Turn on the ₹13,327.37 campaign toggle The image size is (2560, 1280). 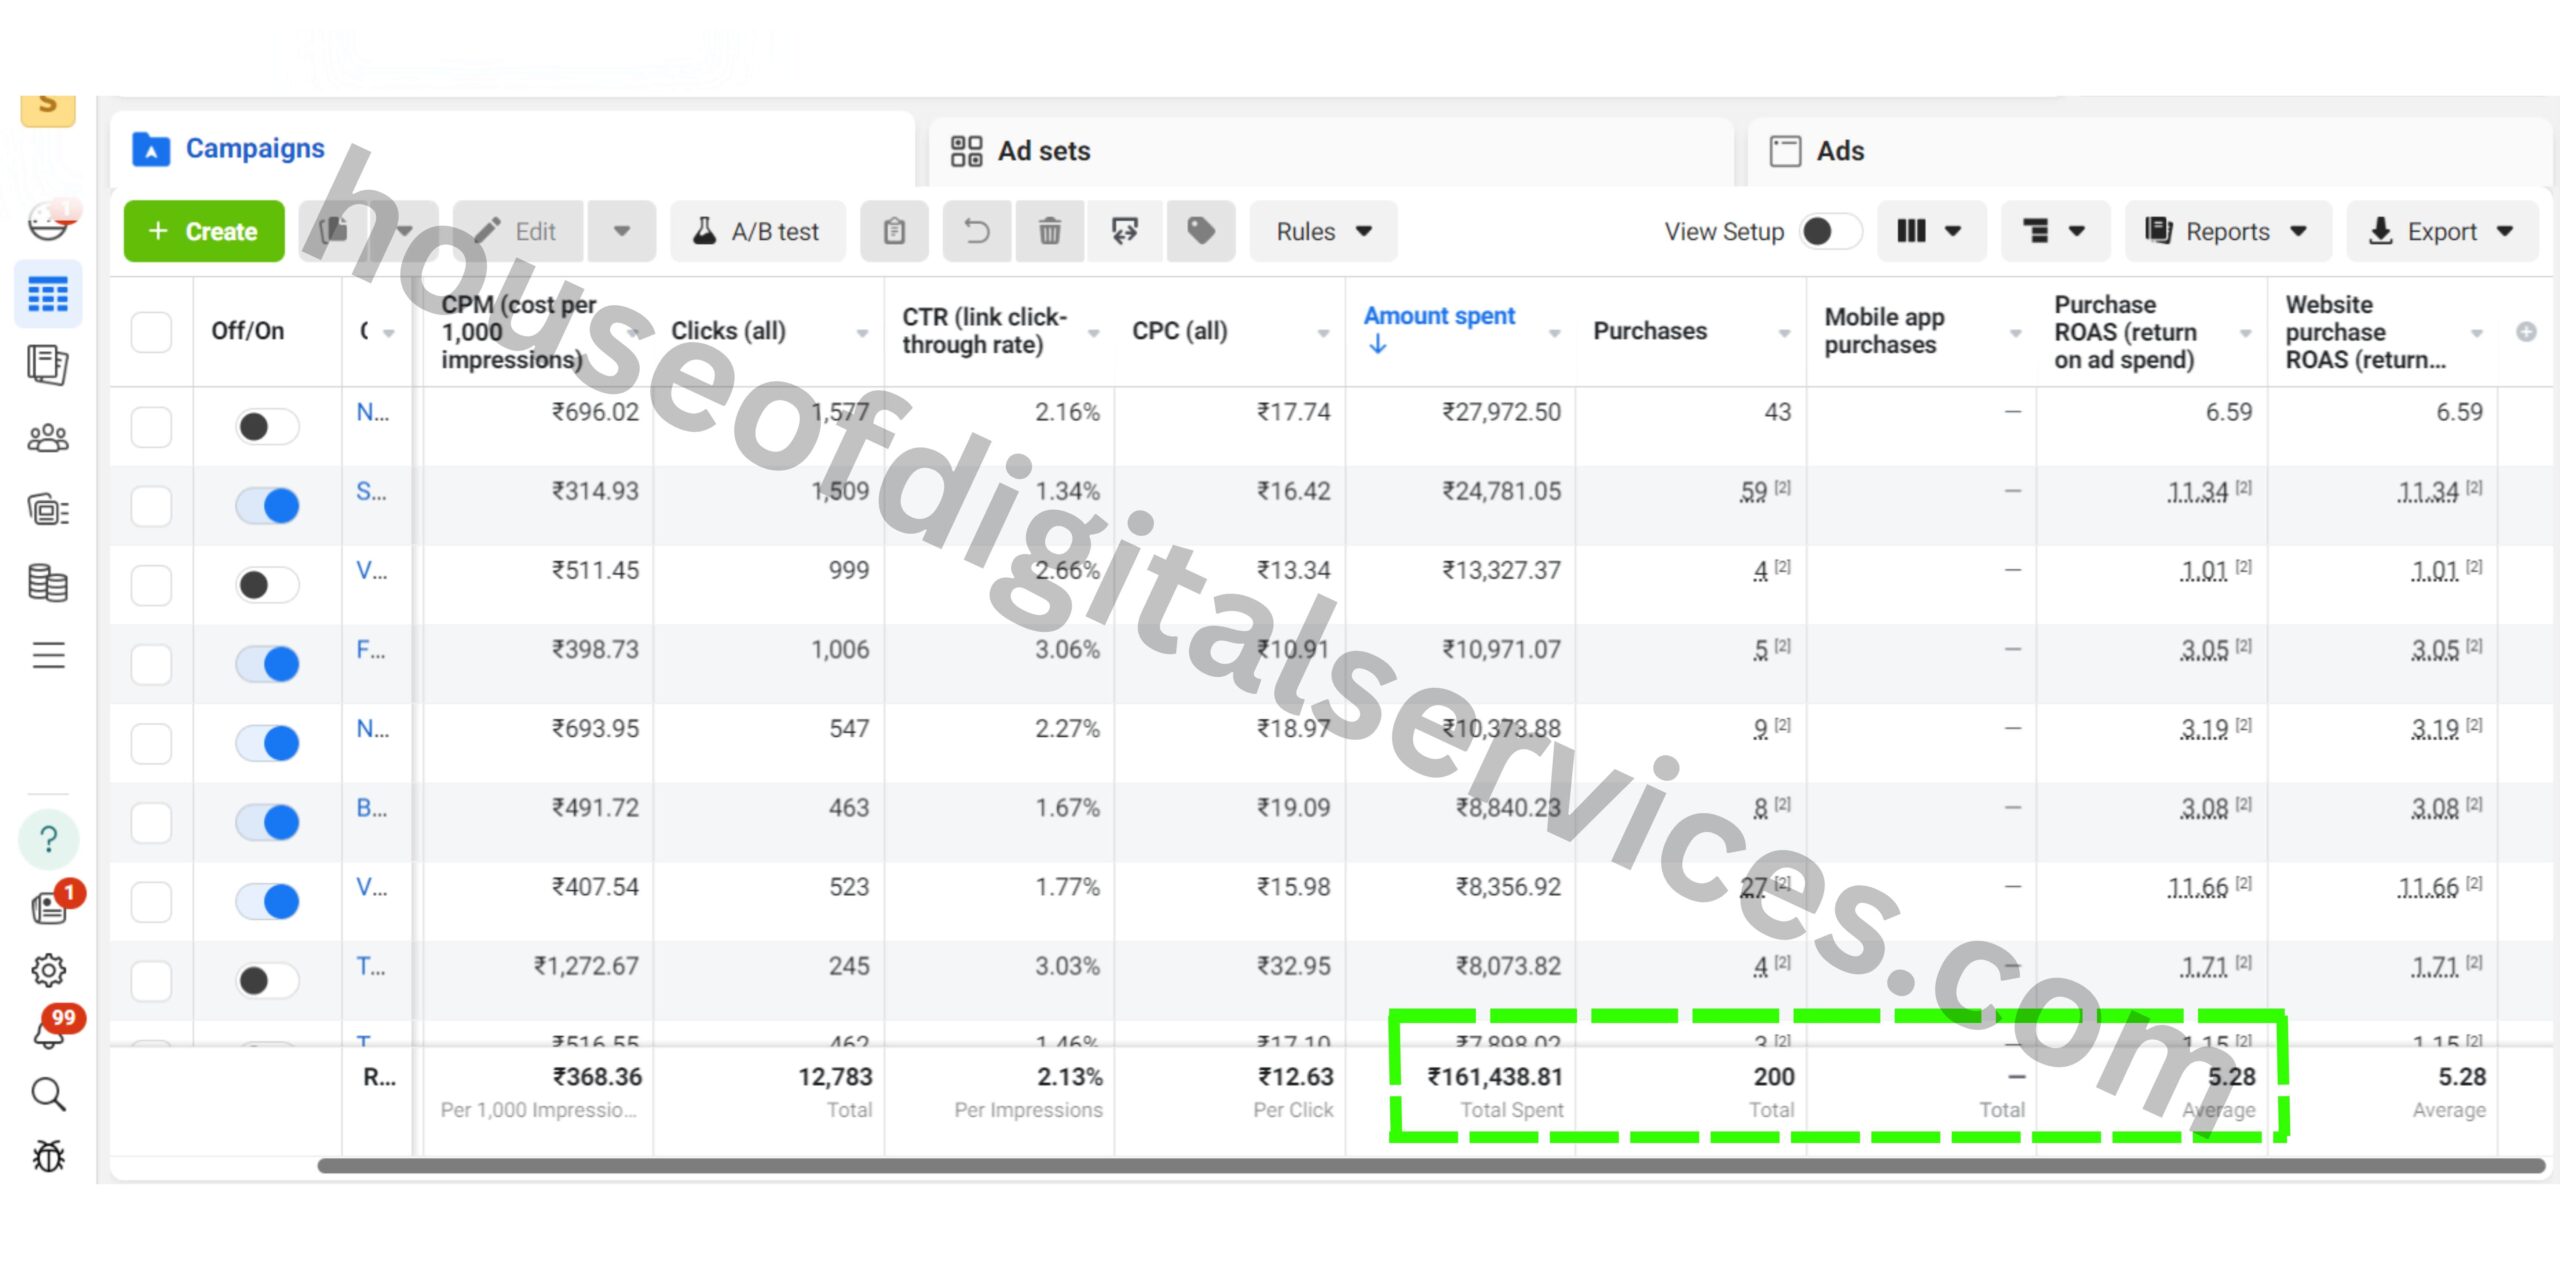pos(267,585)
